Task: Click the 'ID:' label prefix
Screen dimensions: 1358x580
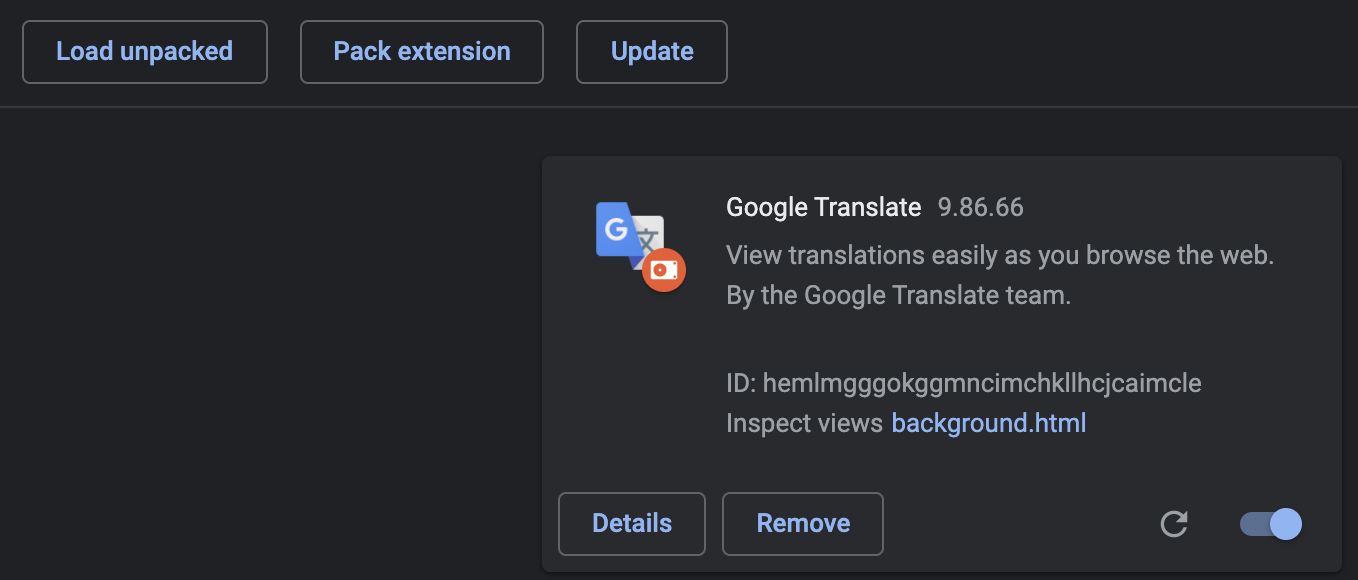Action: pyautogui.click(x=741, y=383)
